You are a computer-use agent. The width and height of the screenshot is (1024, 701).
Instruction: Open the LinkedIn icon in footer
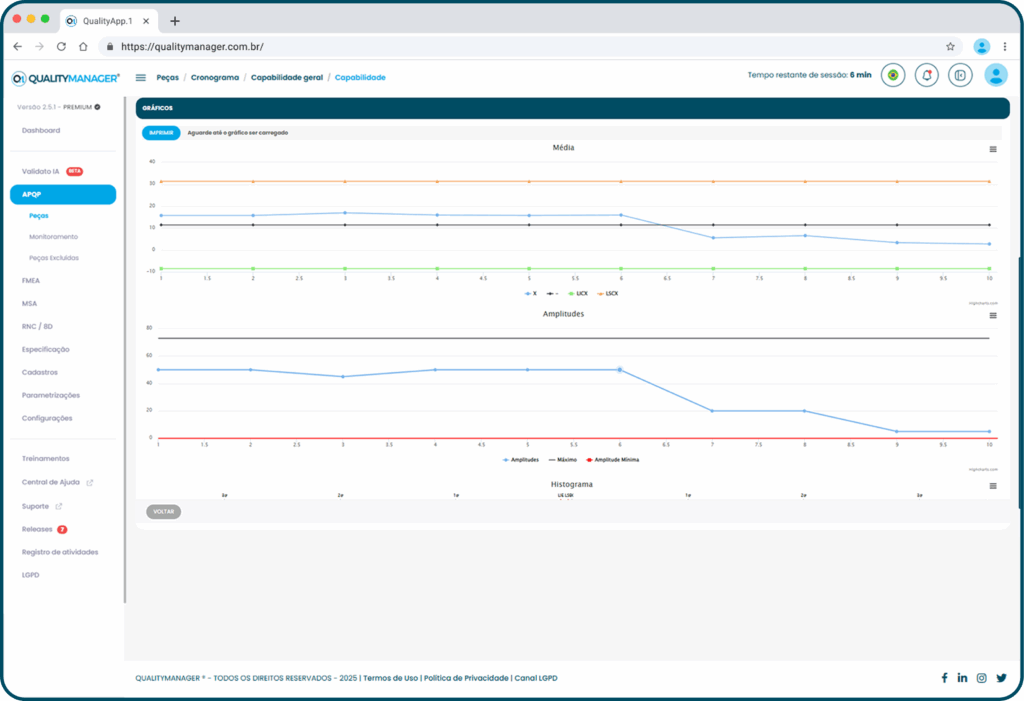tap(962, 678)
